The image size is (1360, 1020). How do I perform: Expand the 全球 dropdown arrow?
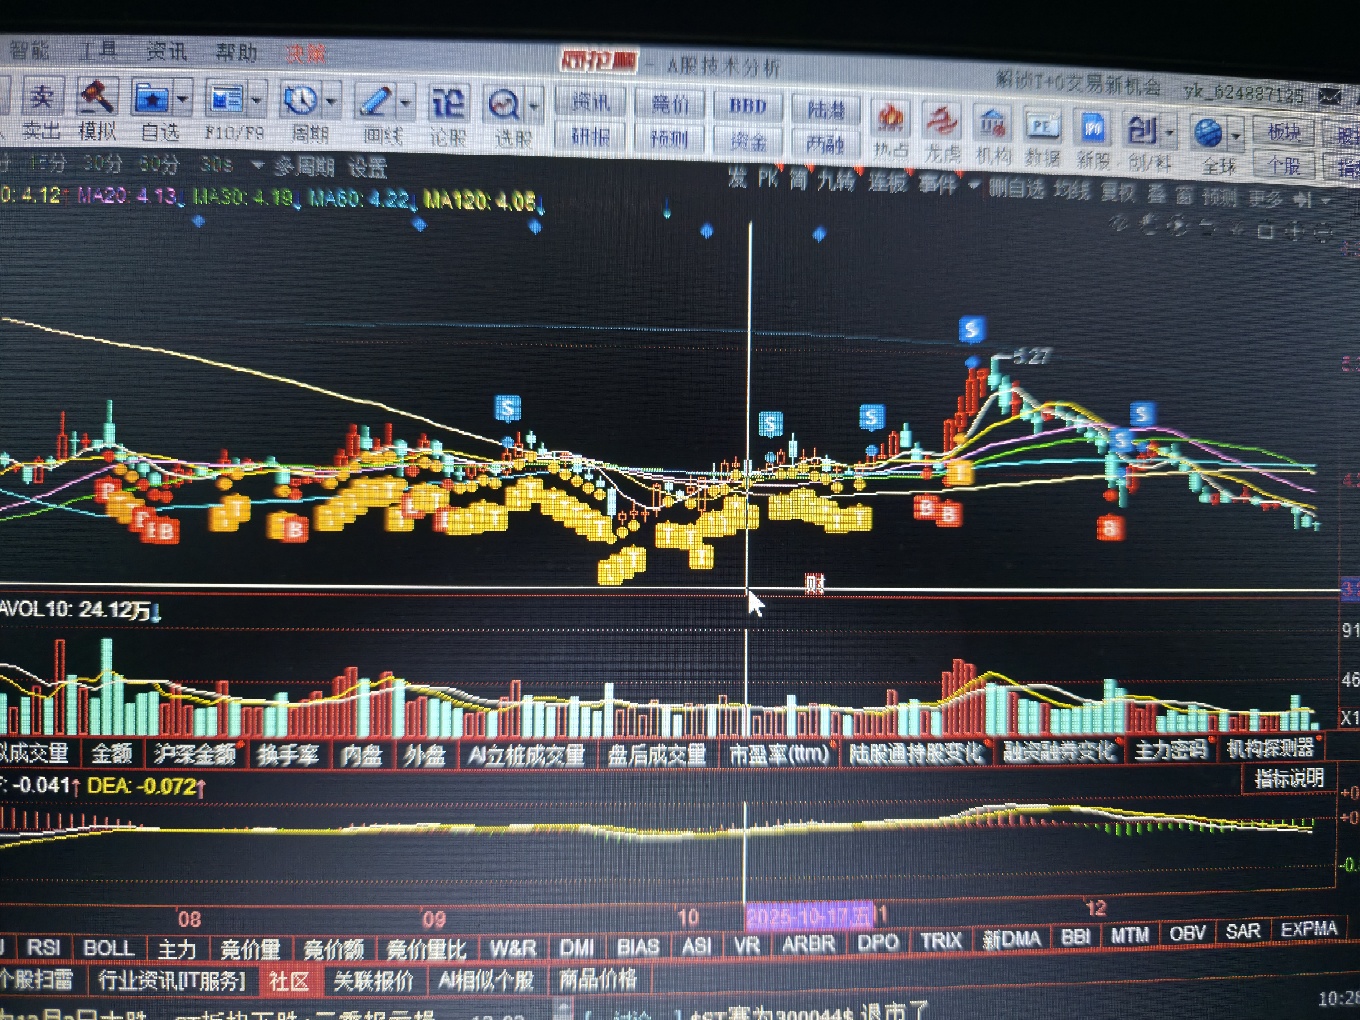tap(1236, 134)
